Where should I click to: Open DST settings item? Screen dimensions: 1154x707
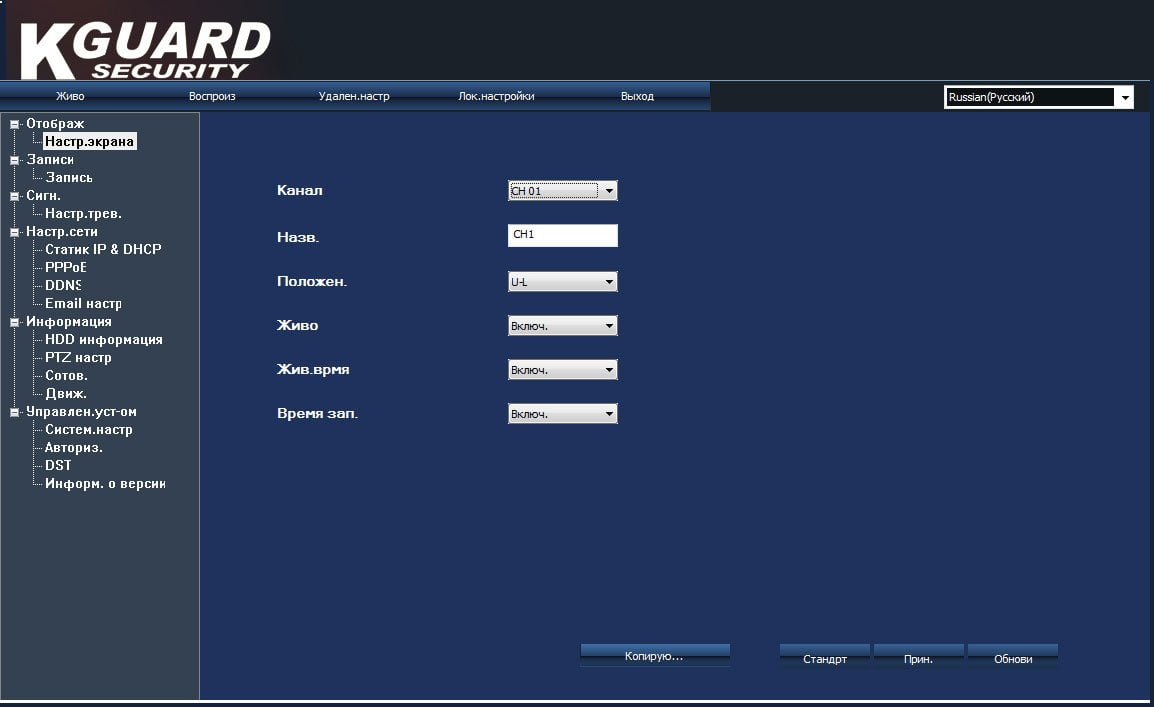(x=58, y=466)
